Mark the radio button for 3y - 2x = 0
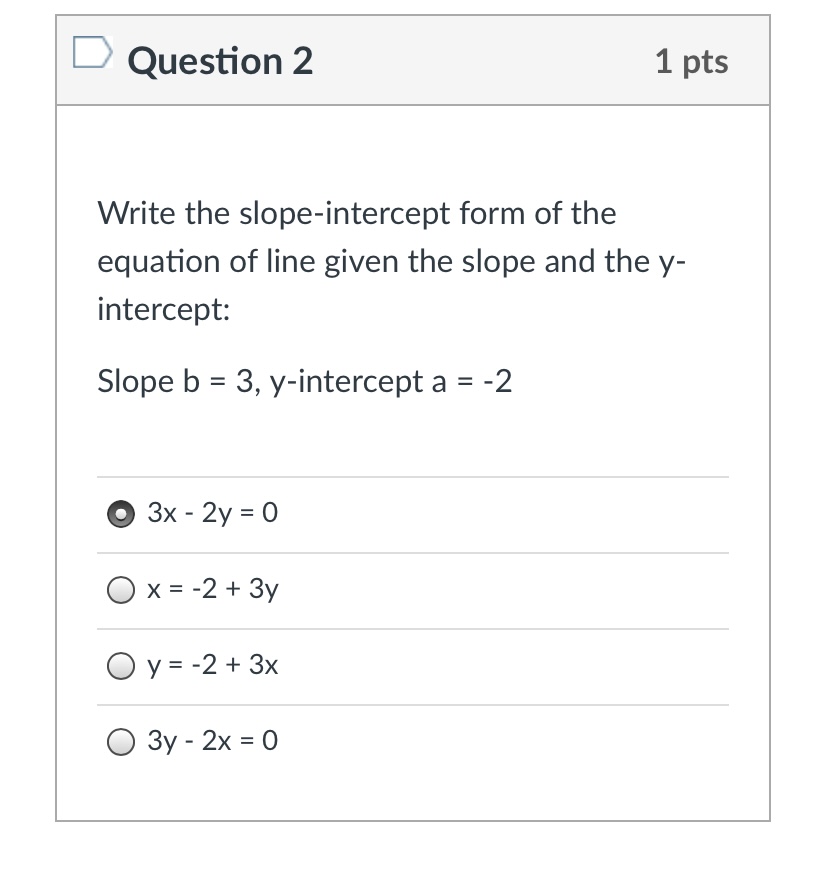The width and height of the screenshot is (826, 869). tap(121, 742)
